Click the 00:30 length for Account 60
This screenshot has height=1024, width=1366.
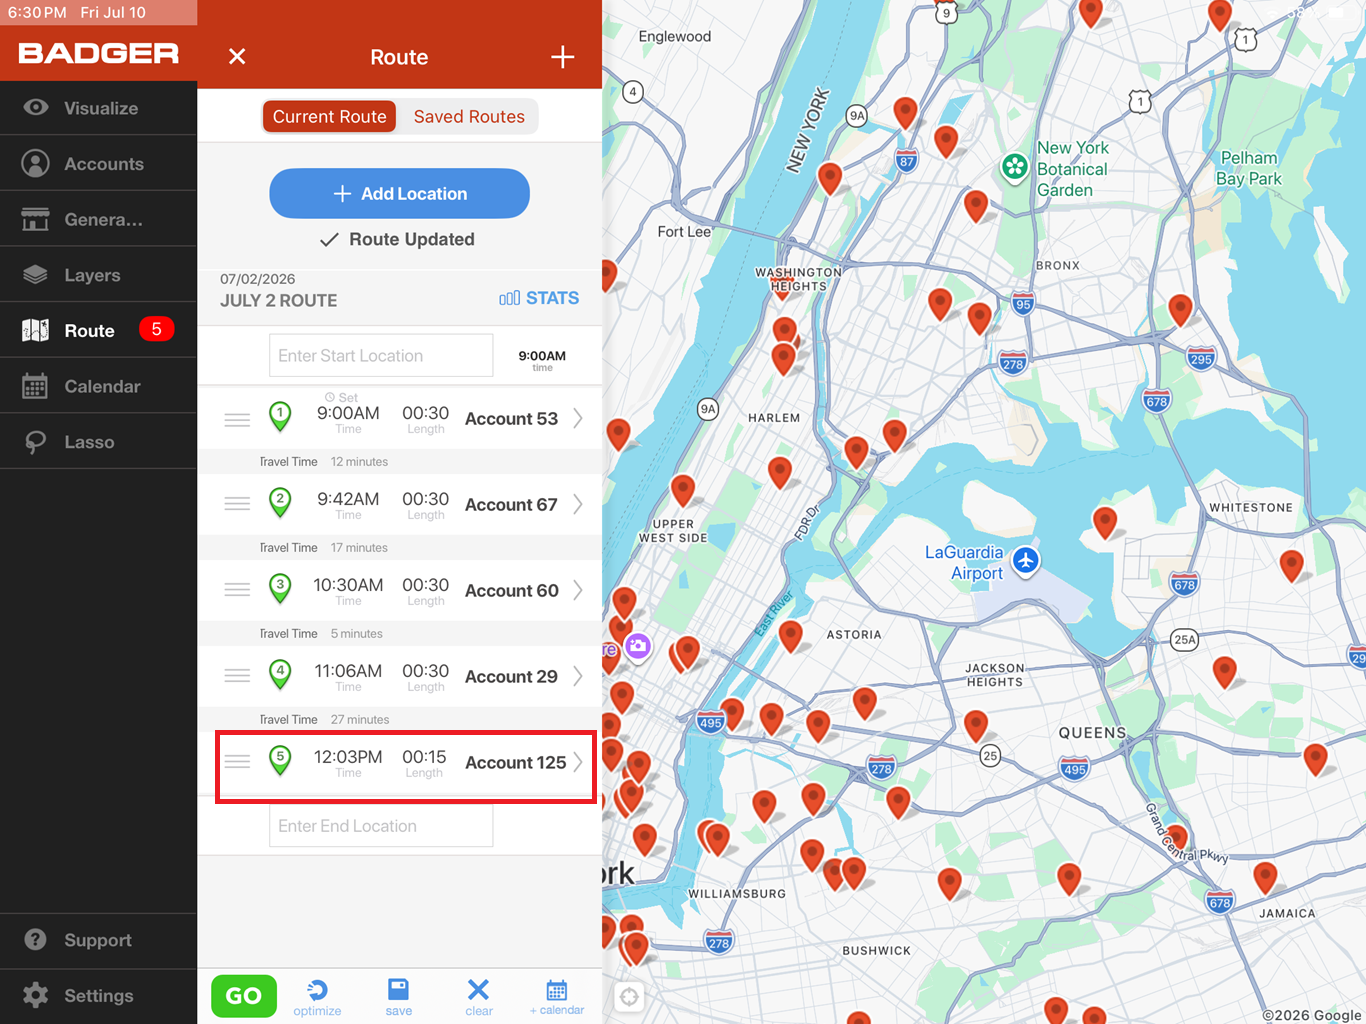coord(426,591)
